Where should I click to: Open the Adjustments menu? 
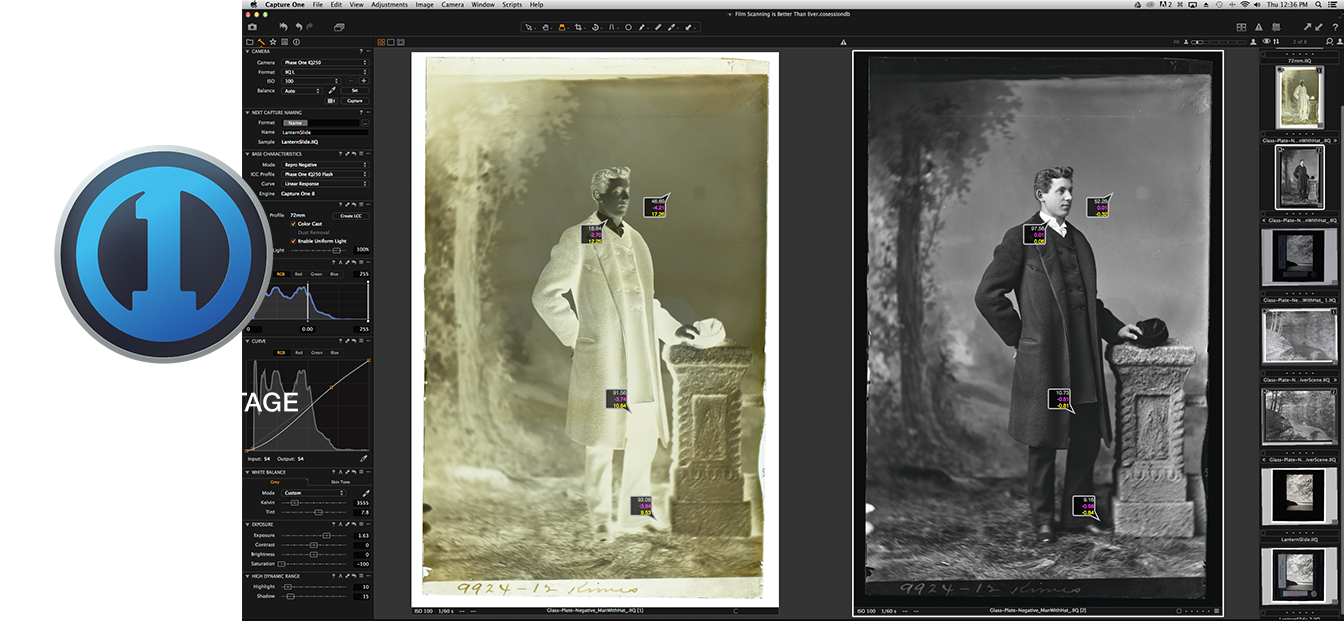(389, 5)
